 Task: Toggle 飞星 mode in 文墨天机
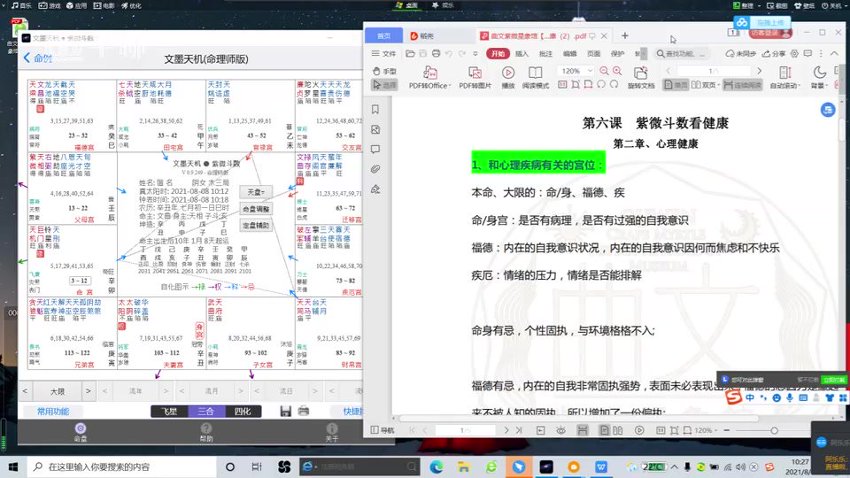pos(169,411)
